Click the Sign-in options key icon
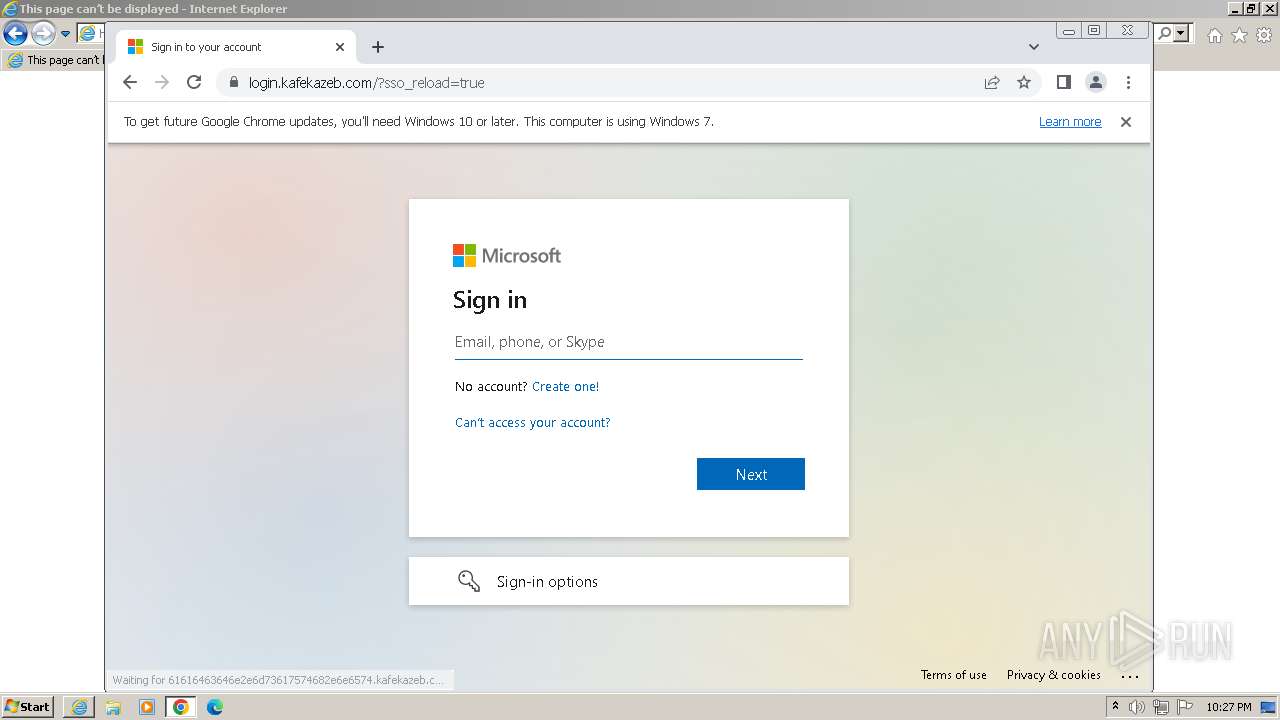1280x720 pixels. (x=469, y=581)
